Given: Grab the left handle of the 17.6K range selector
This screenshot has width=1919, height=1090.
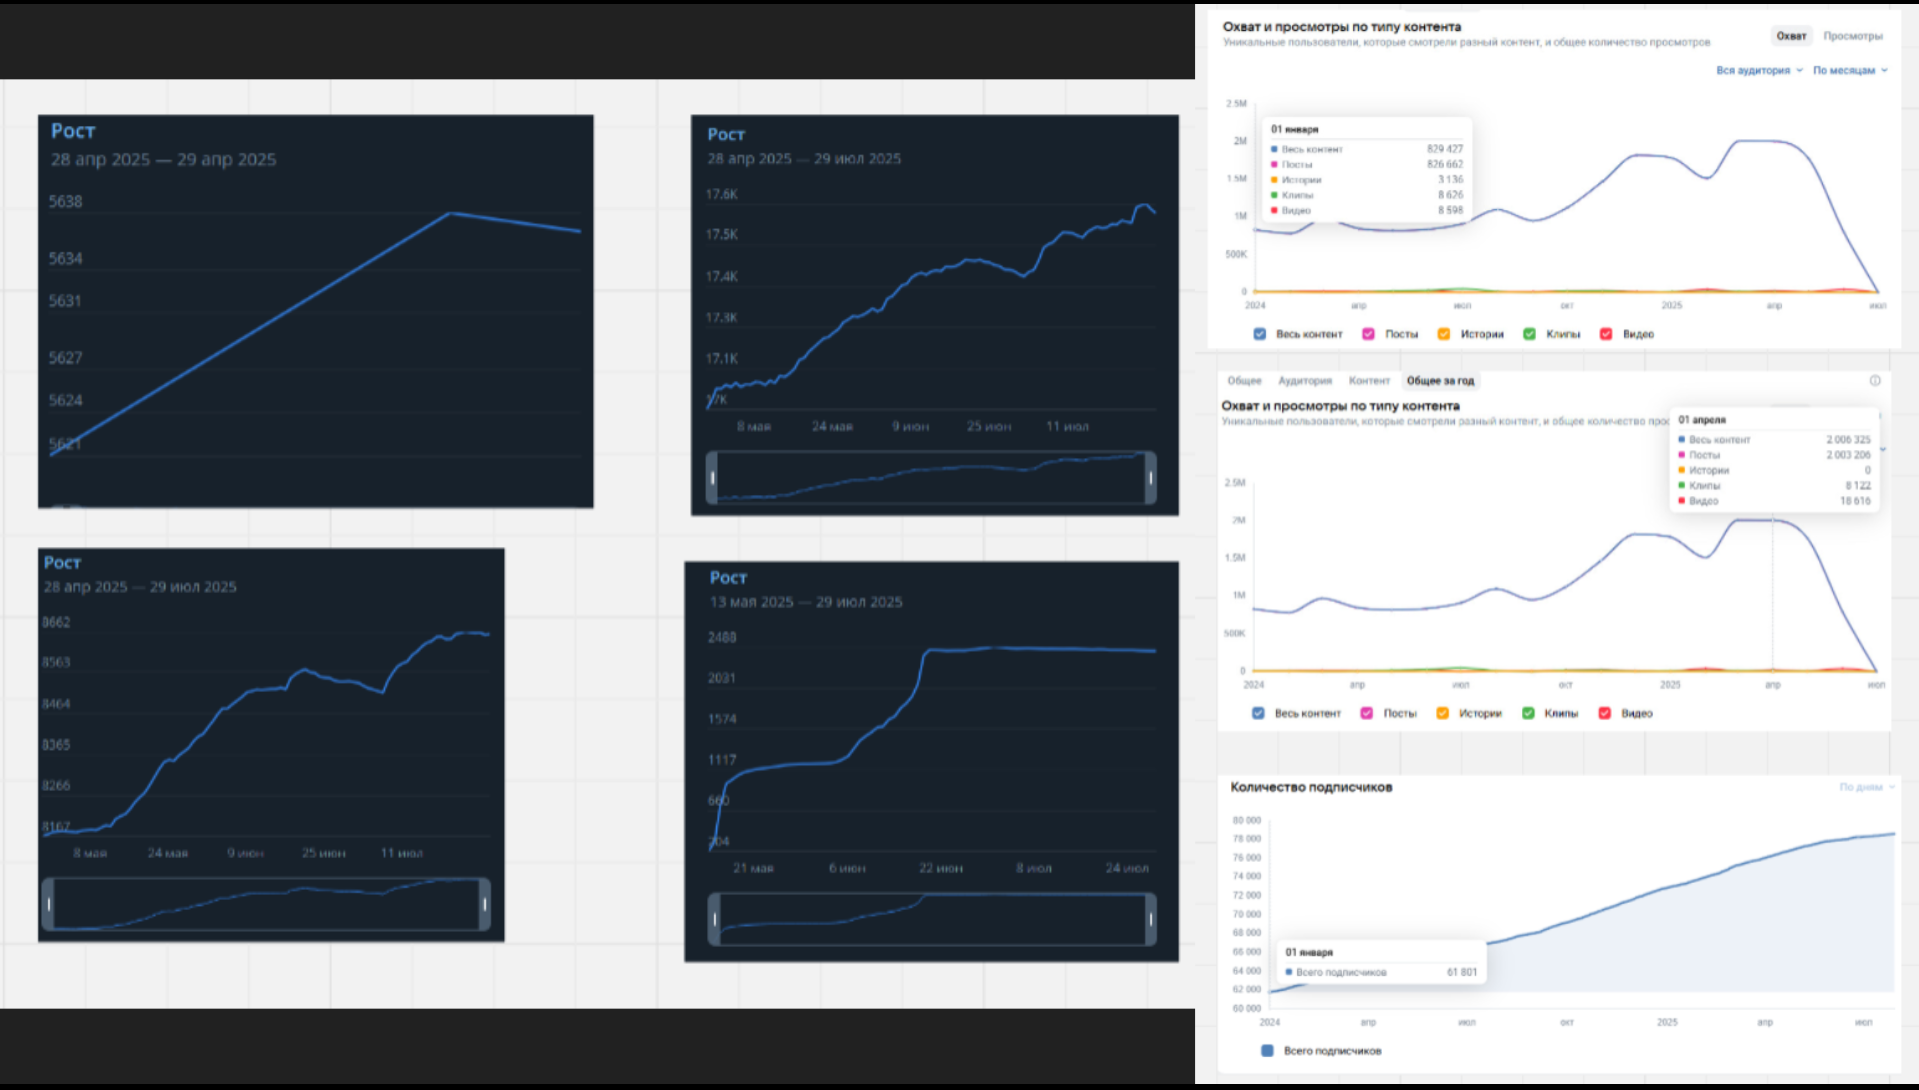Looking at the screenshot, I should click(x=713, y=478).
